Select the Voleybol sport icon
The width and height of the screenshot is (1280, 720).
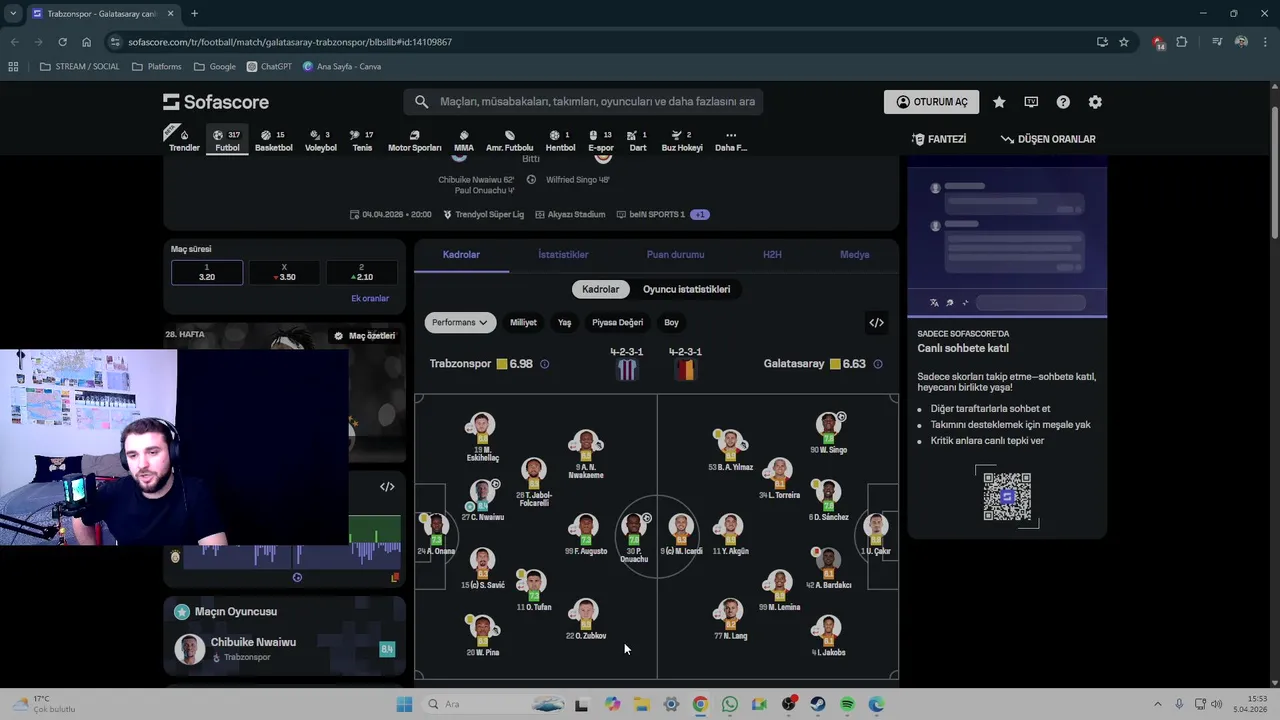click(x=320, y=140)
